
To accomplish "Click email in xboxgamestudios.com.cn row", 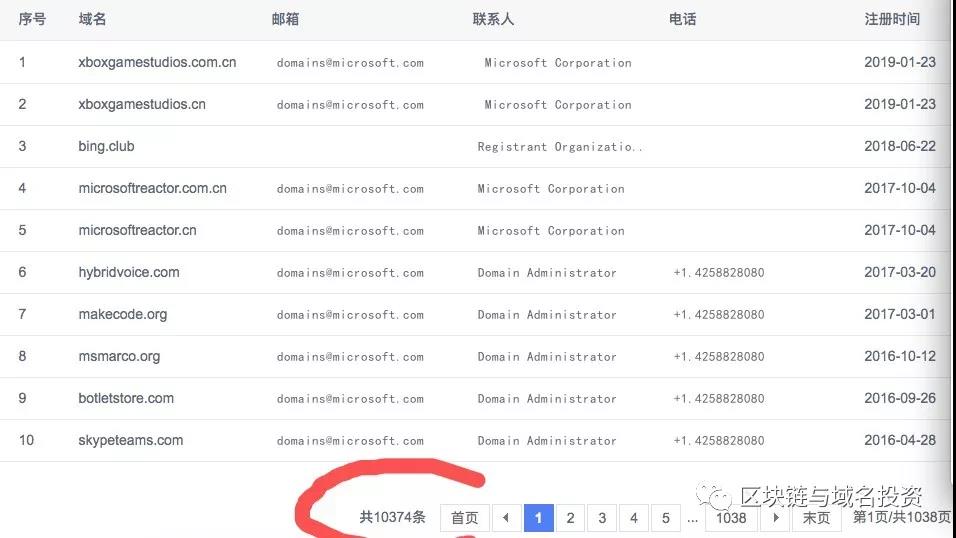I will coord(350,63).
